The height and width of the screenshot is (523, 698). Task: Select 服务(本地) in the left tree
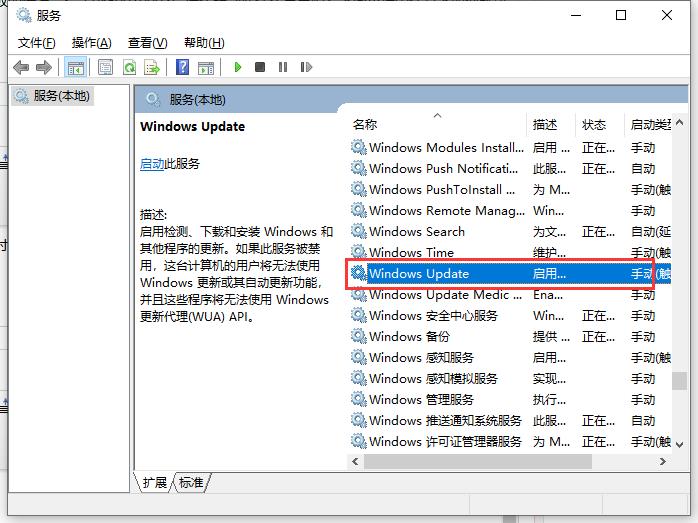(53, 96)
